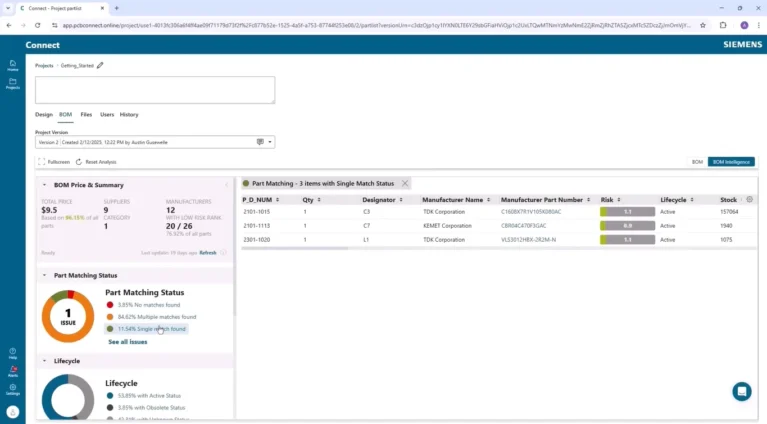Viewport: 767px width, 424px height.
Task: Click the browser address bar
Action: (376, 25)
